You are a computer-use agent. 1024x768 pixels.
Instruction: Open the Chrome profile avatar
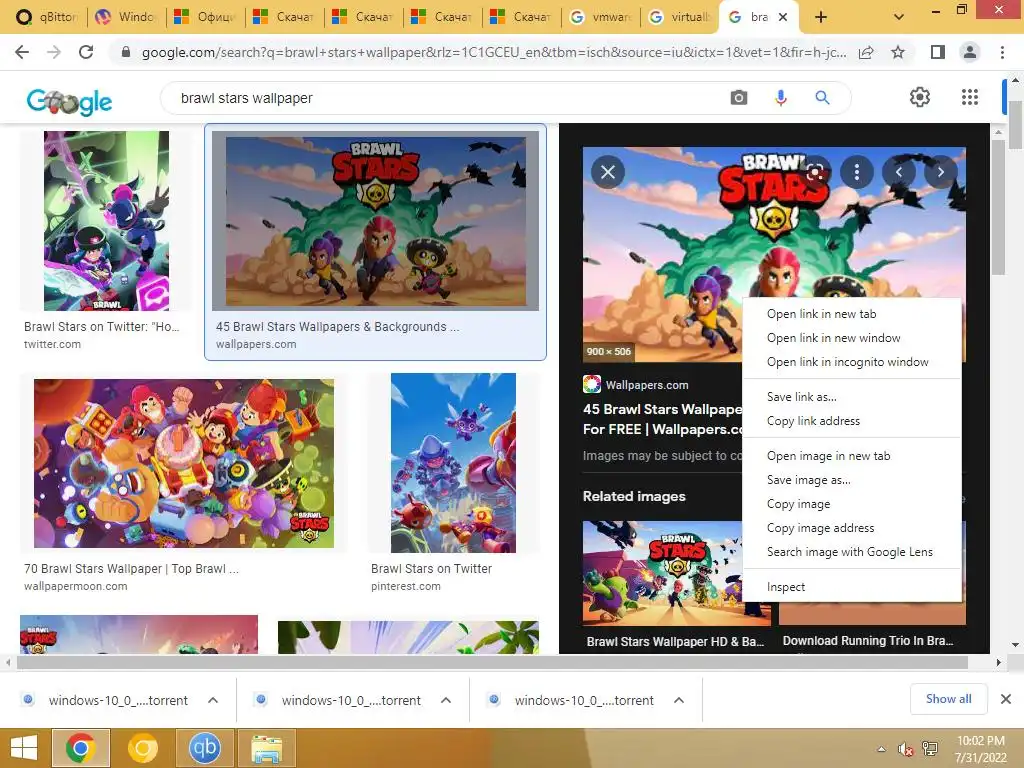(x=970, y=52)
